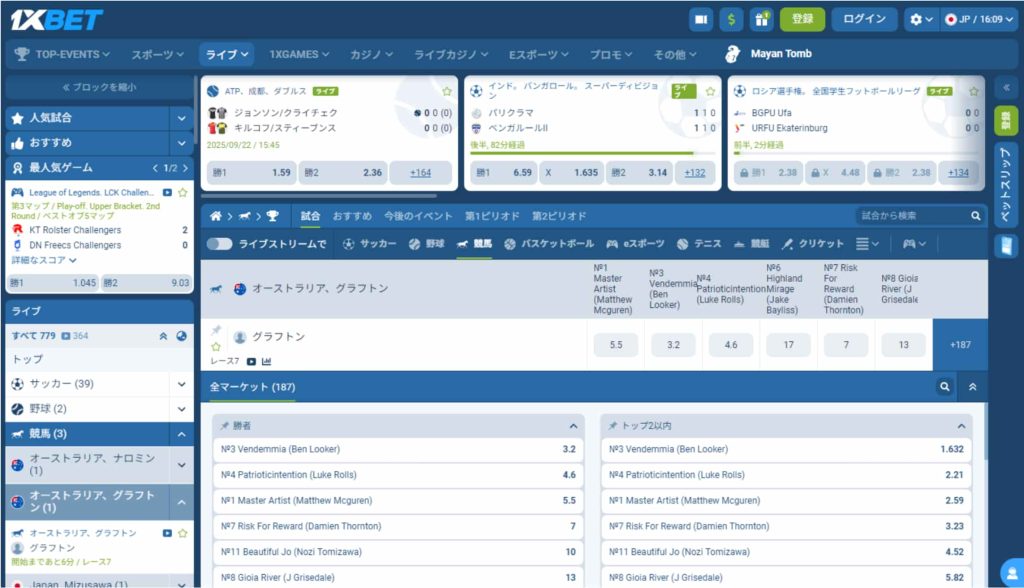1024x588 pixels.
Task: Collapse sidebar with ブロックを縮小
Action: tap(99, 87)
